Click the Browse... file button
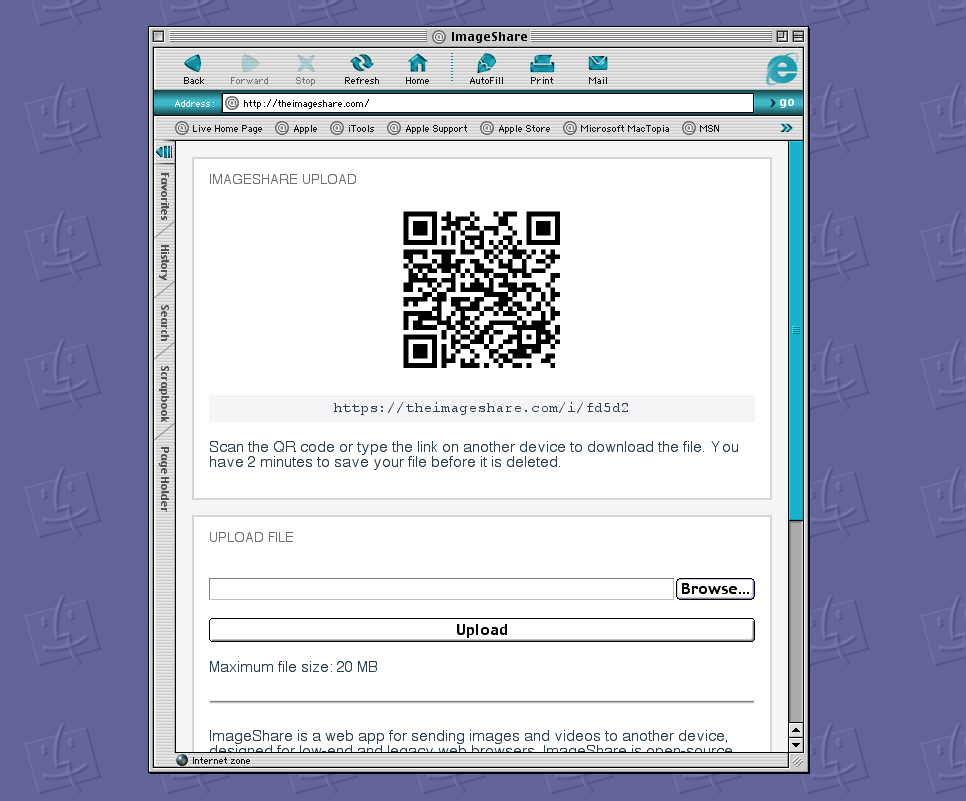The image size is (966, 801). pyautogui.click(x=715, y=589)
